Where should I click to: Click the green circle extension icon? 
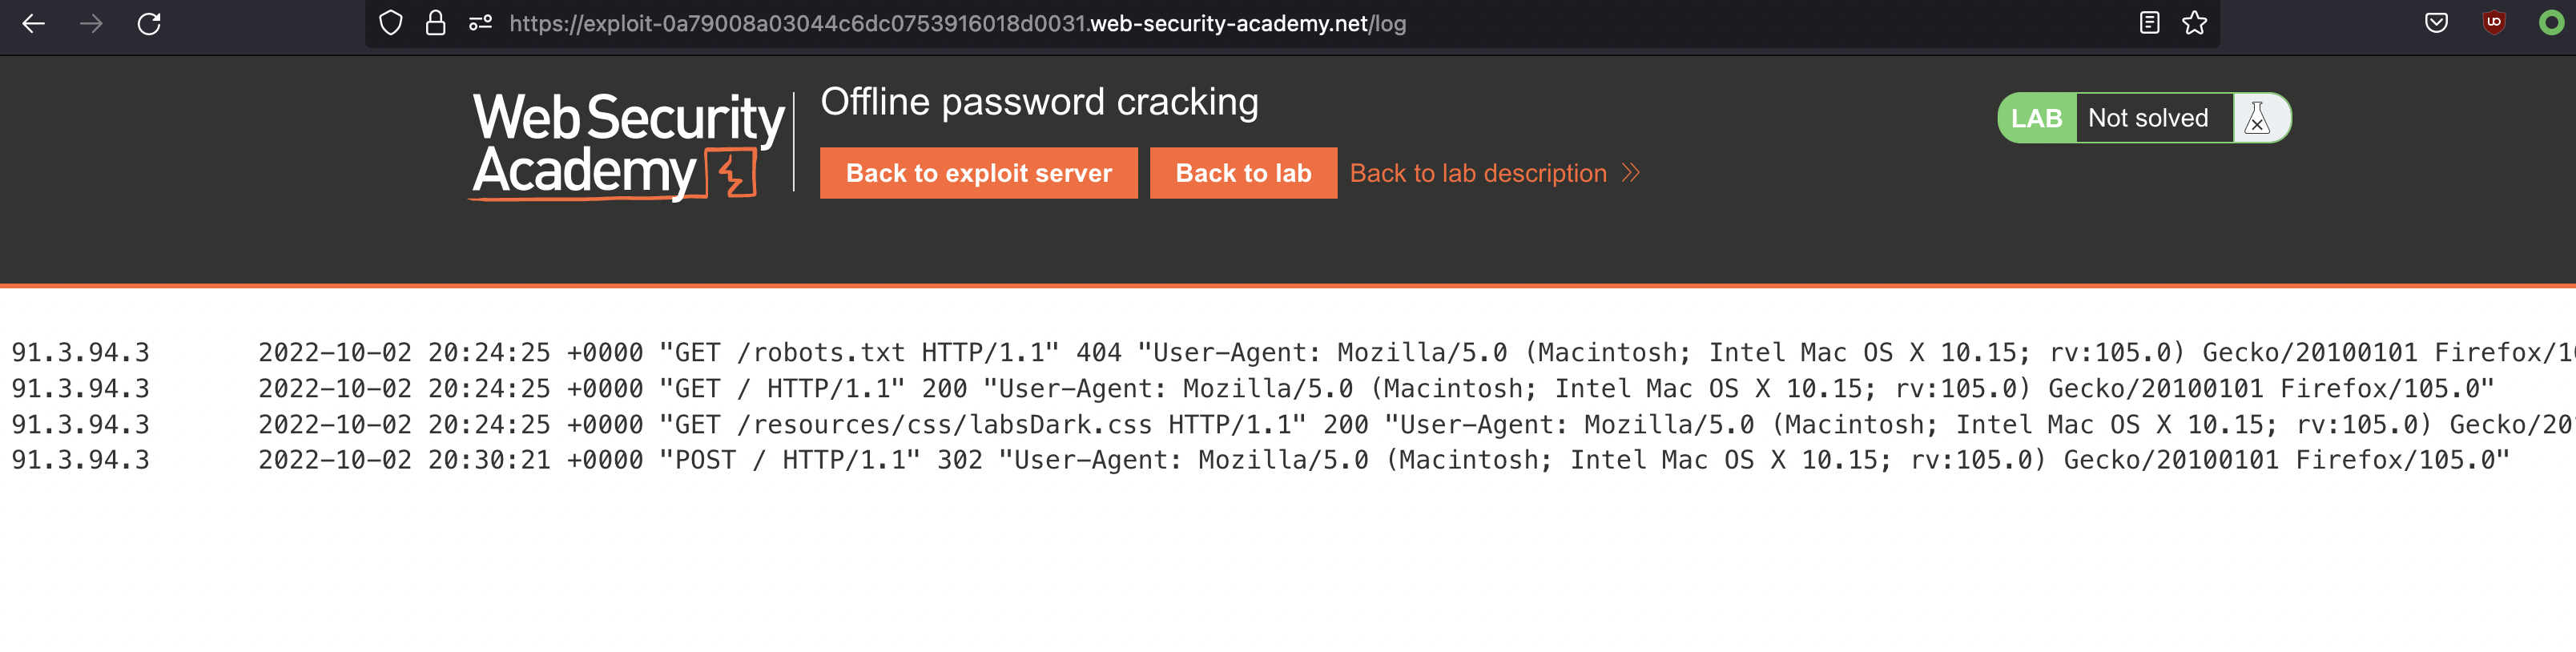tap(2551, 24)
